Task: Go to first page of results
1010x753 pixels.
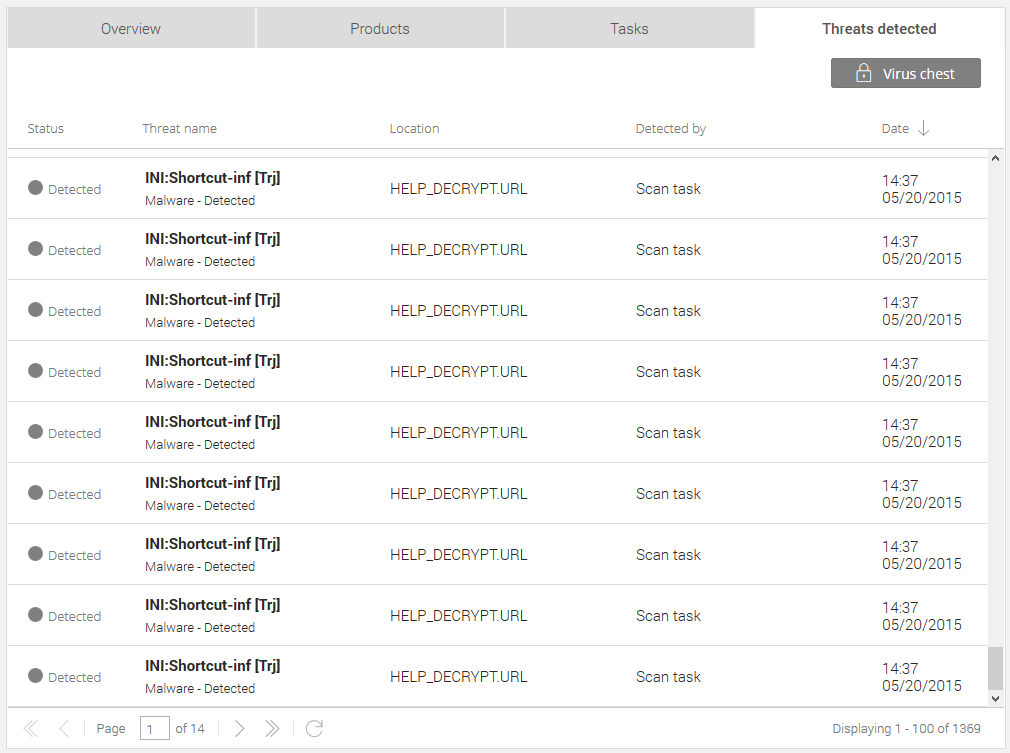Action: click(30, 729)
